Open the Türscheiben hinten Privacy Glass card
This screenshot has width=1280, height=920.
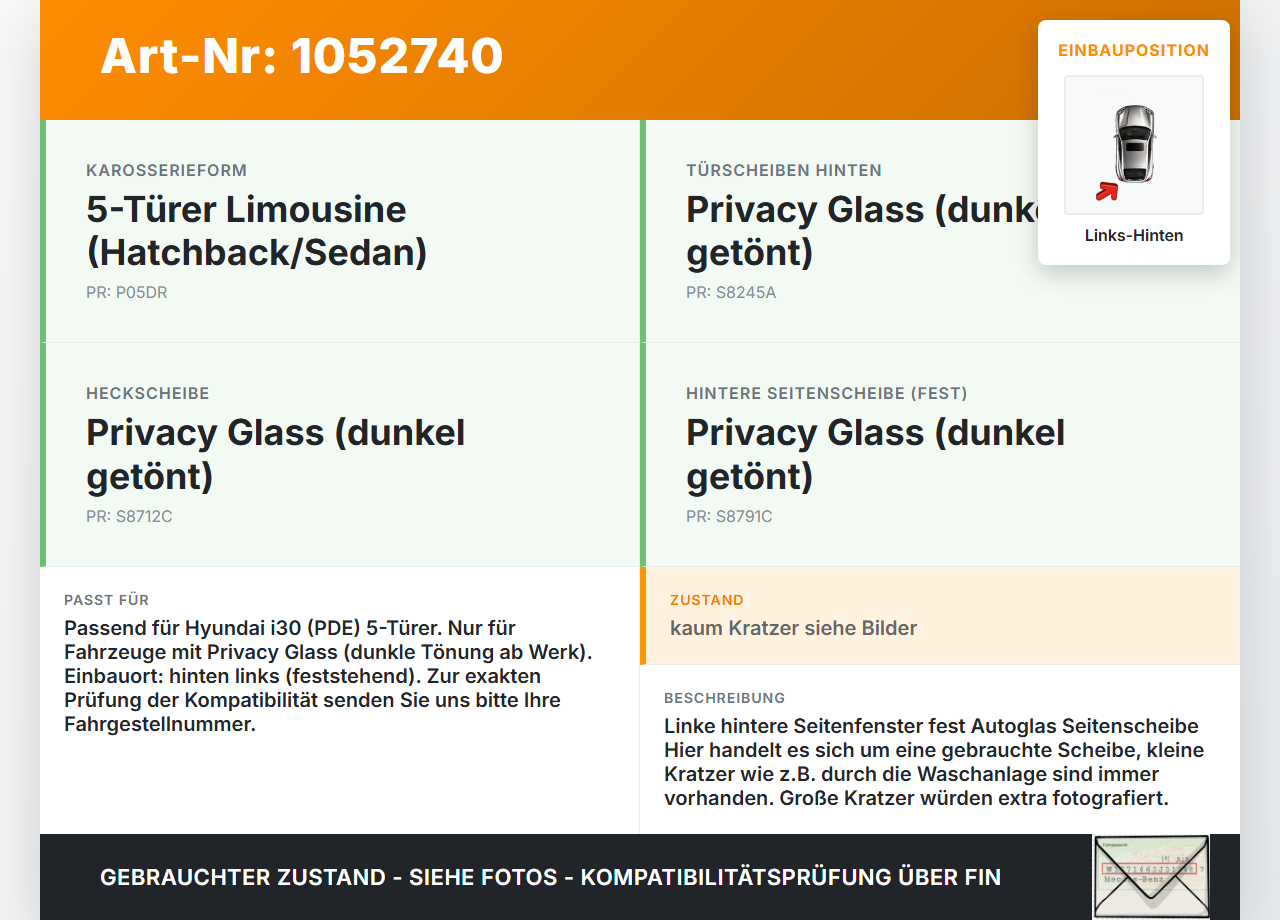[x=940, y=231]
